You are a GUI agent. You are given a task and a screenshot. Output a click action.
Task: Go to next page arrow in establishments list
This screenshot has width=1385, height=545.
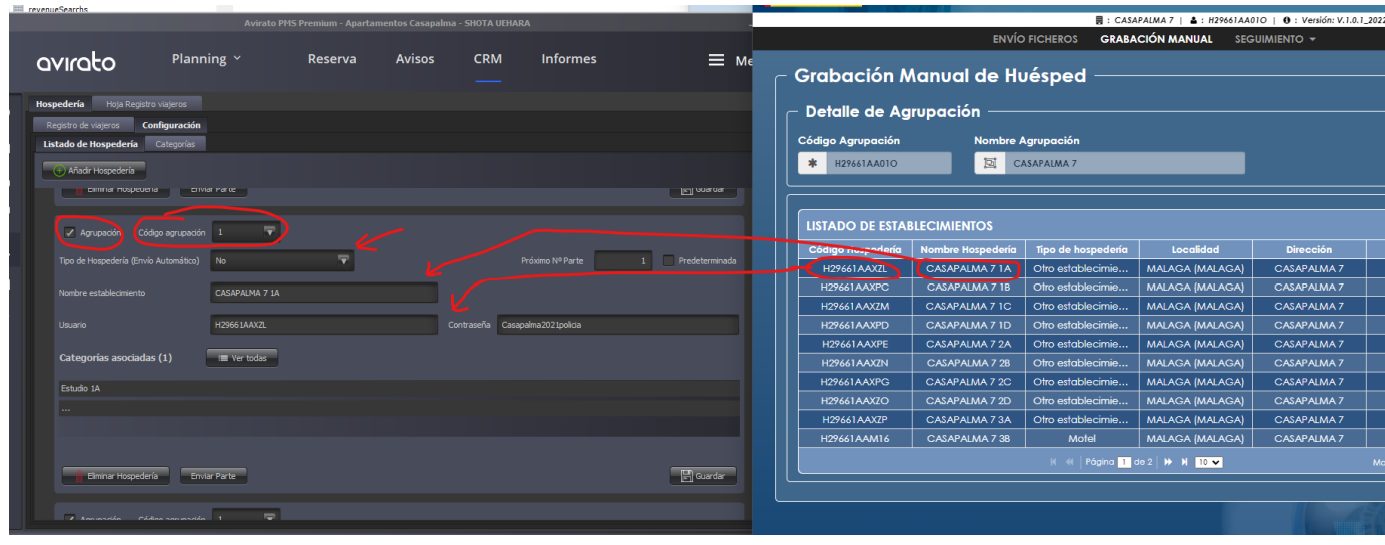click(1167, 462)
